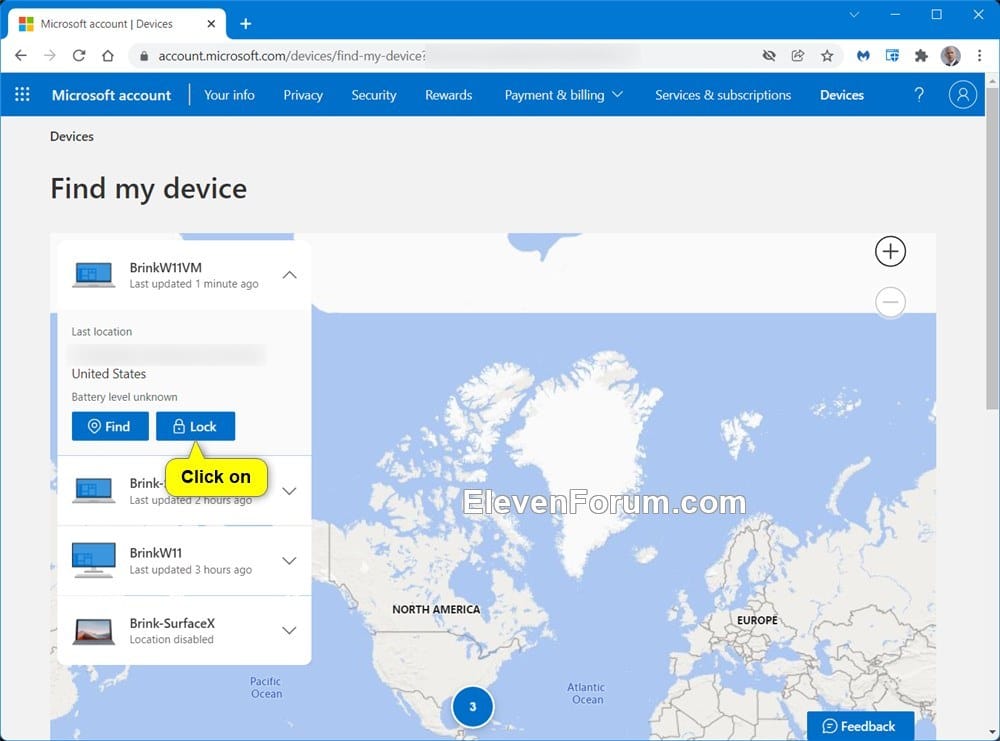The height and width of the screenshot is (741, 1000).
Task: Open the Security section
Action: click(374, 95)
